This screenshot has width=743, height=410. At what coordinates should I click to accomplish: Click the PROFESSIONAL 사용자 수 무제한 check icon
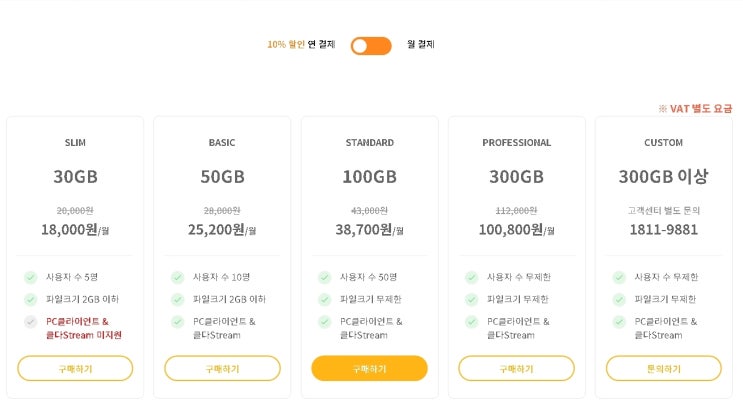click(471, 277)
